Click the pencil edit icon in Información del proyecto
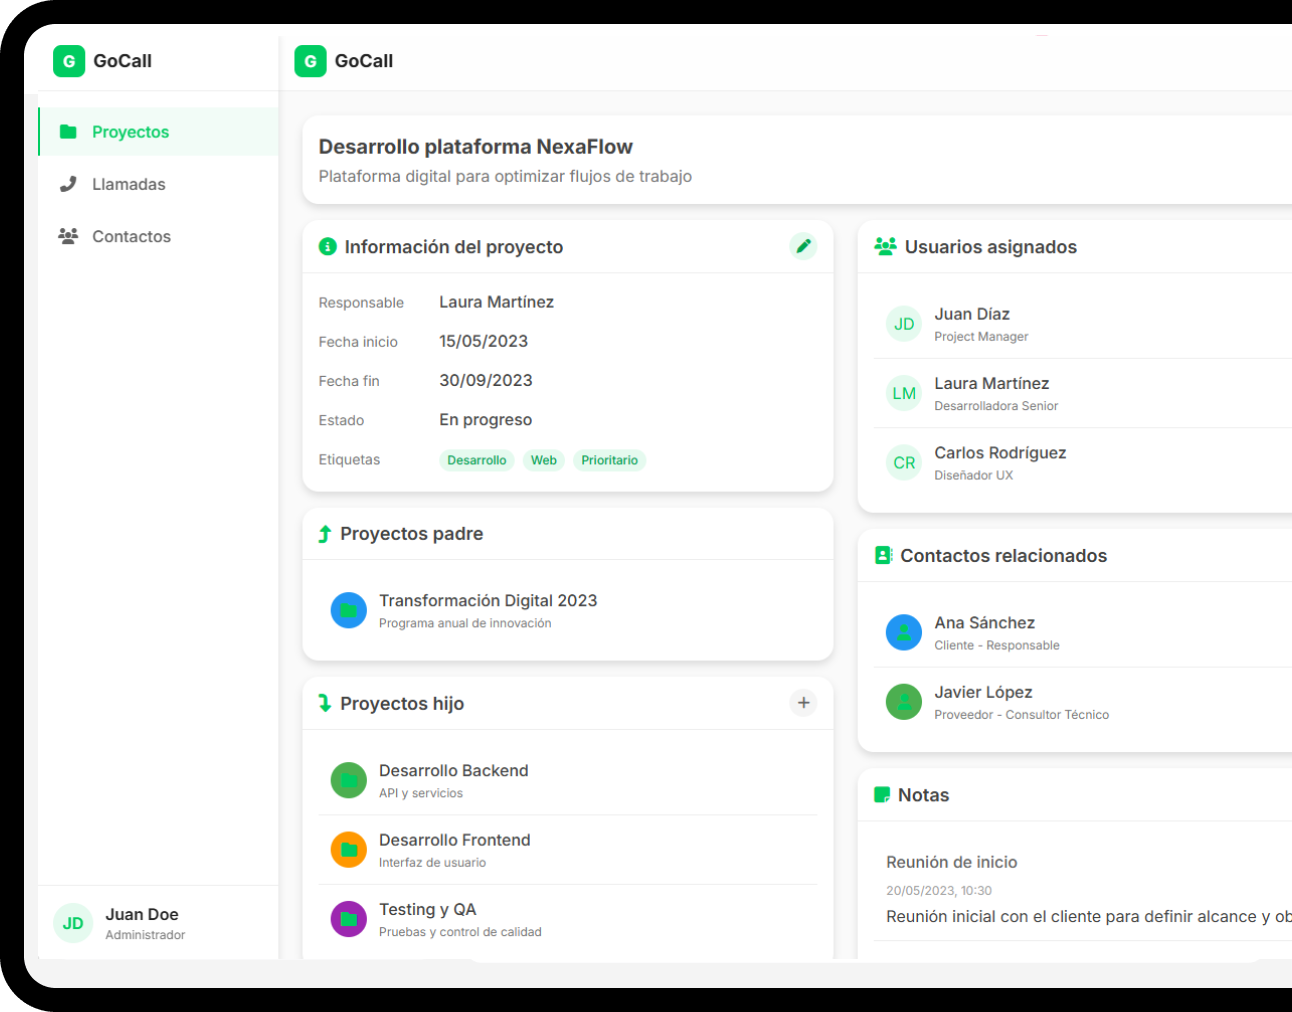The height and width of the screenshot is (1012, 1292). coord(803,246)
